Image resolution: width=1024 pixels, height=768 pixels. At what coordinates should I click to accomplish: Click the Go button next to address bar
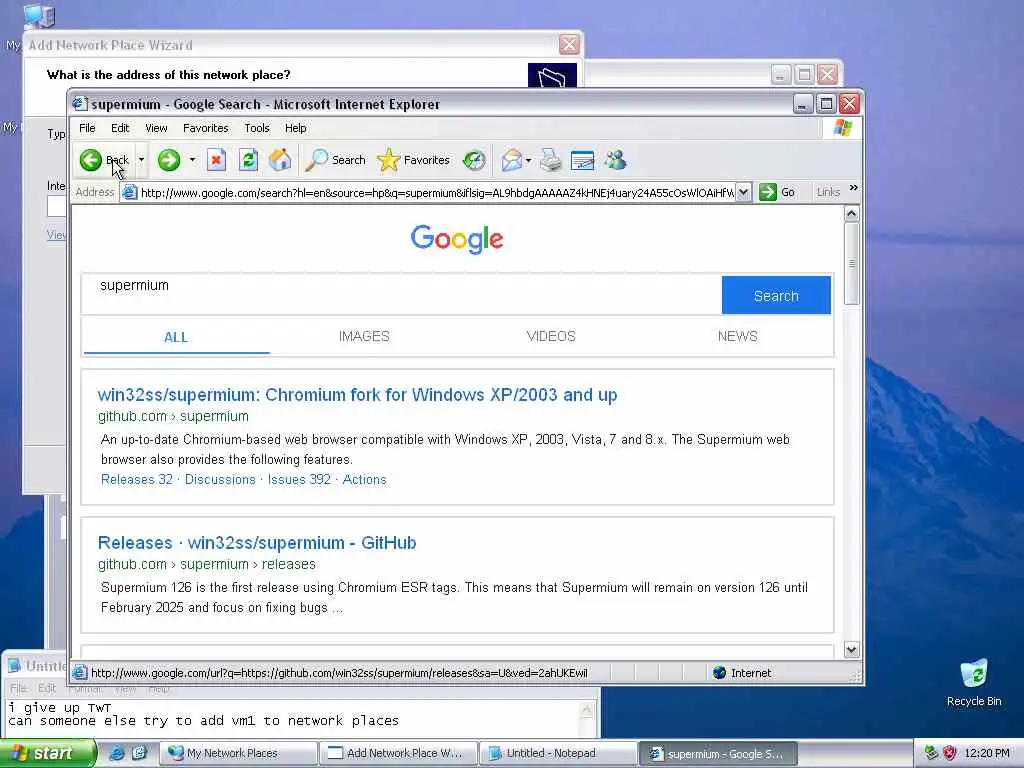click(777, 192)
